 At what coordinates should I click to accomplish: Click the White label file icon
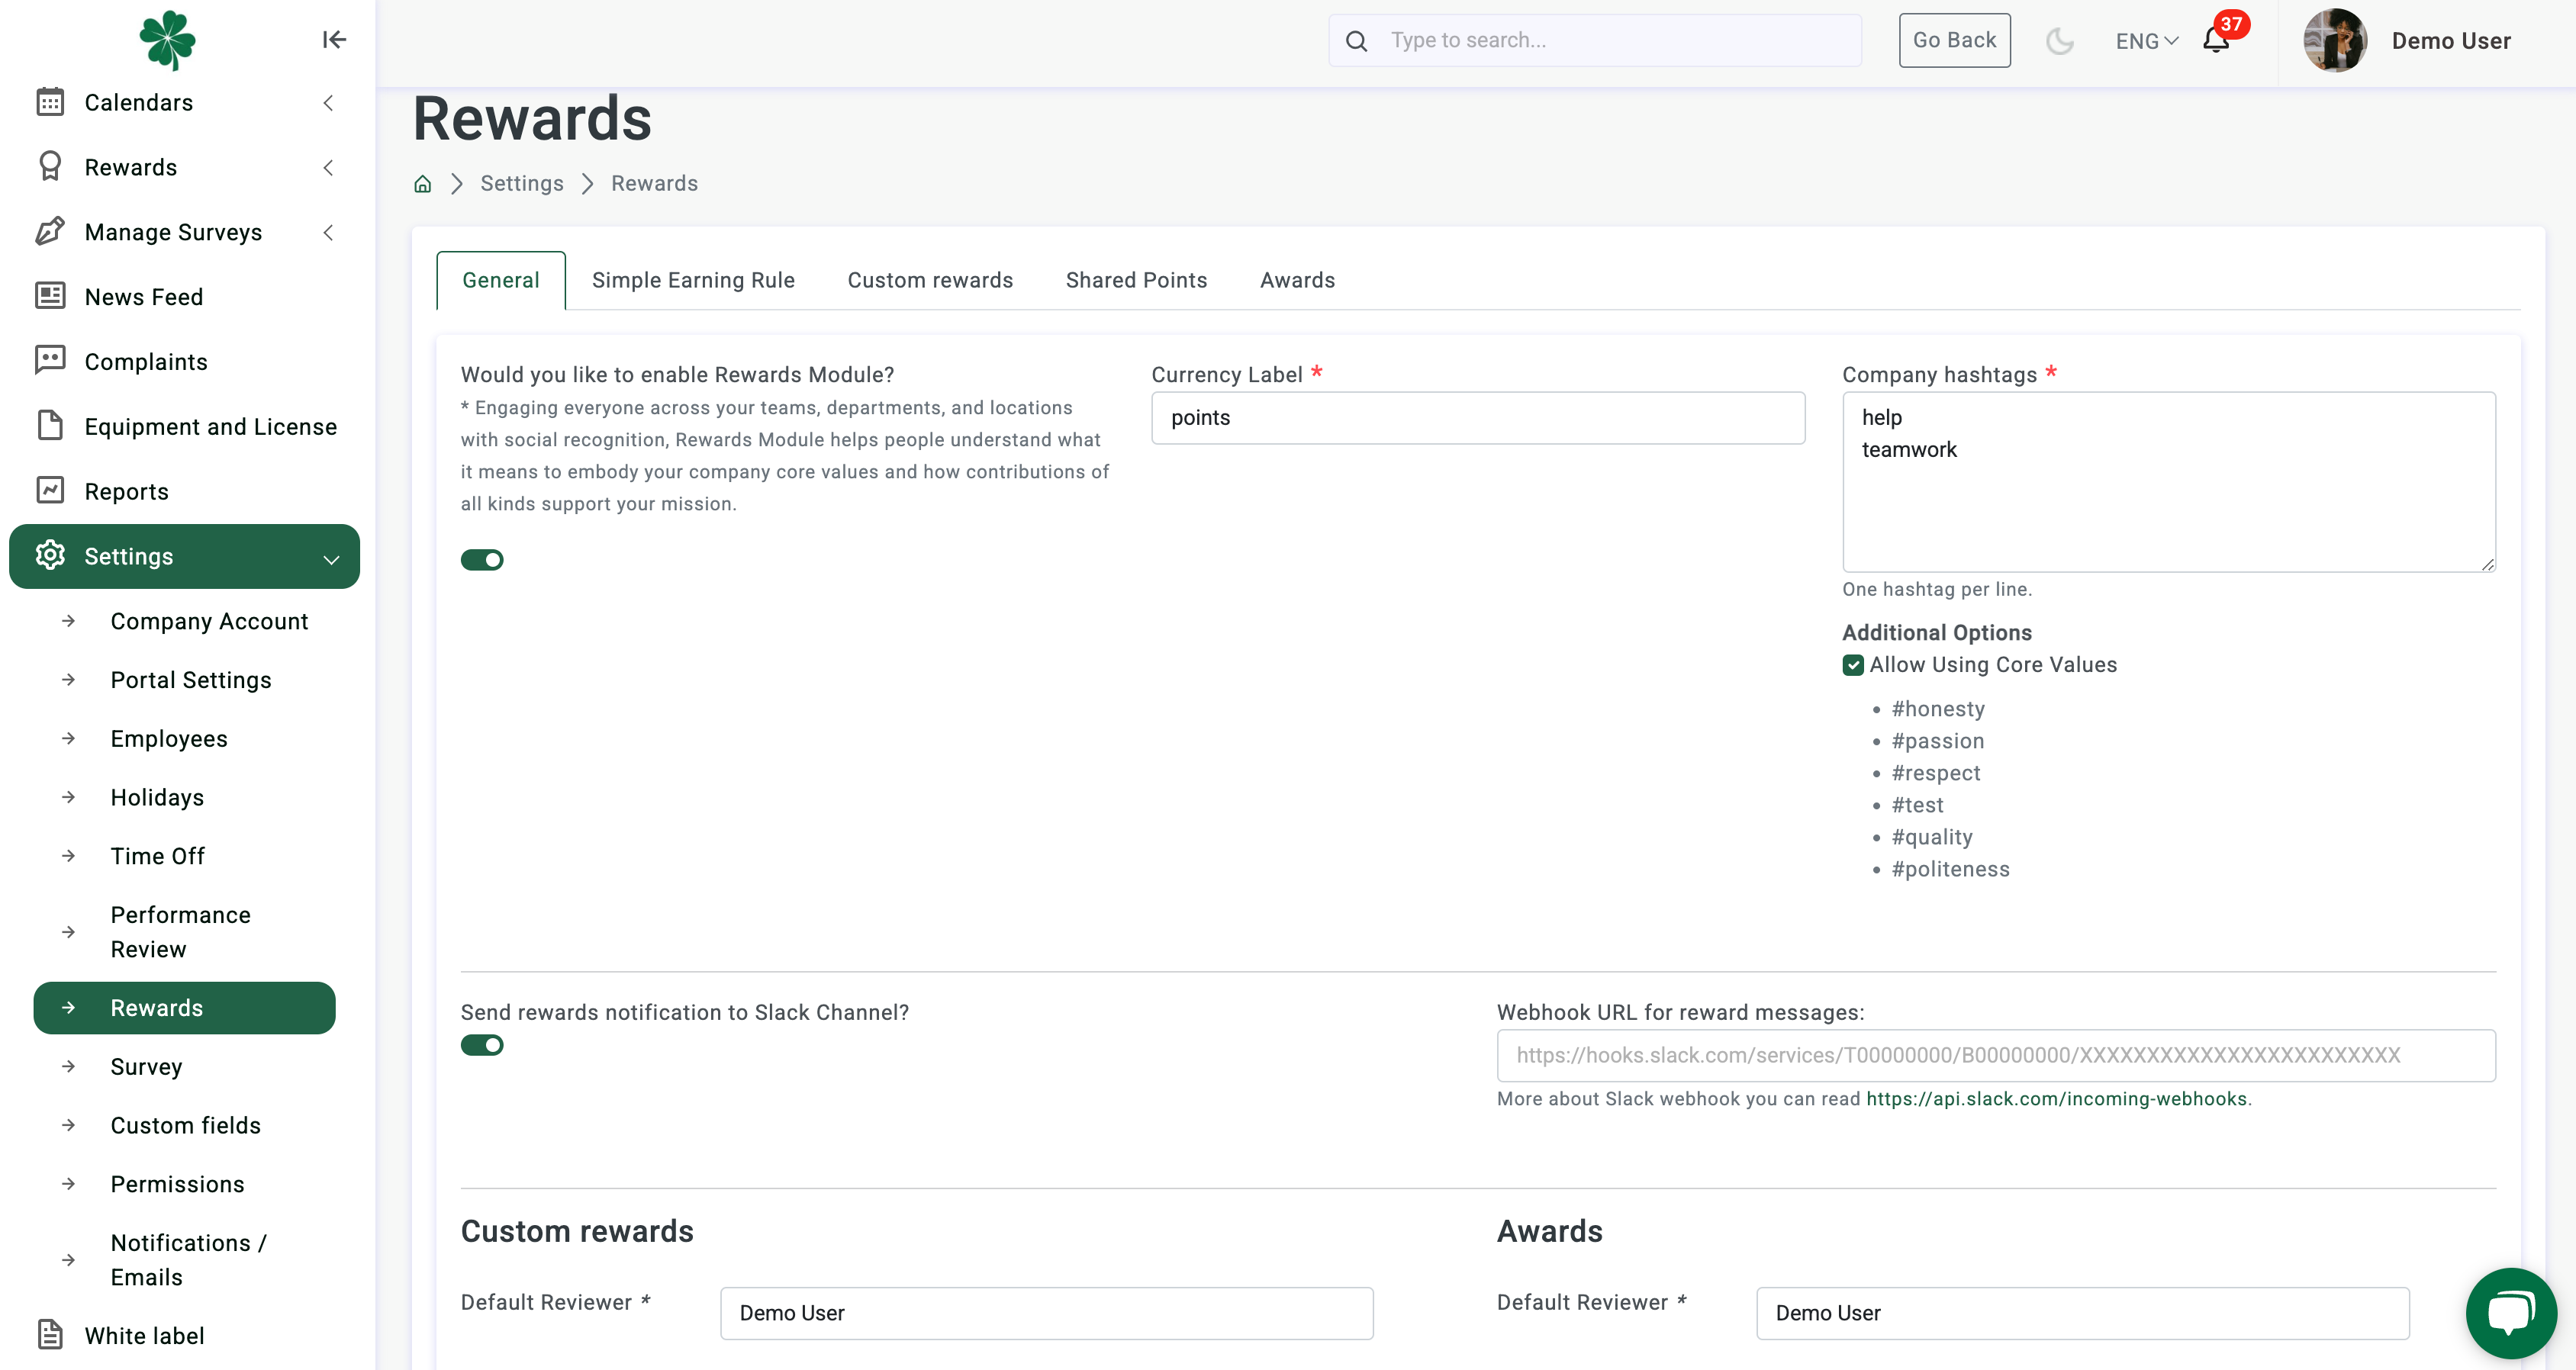click(x=50, y=1335)
